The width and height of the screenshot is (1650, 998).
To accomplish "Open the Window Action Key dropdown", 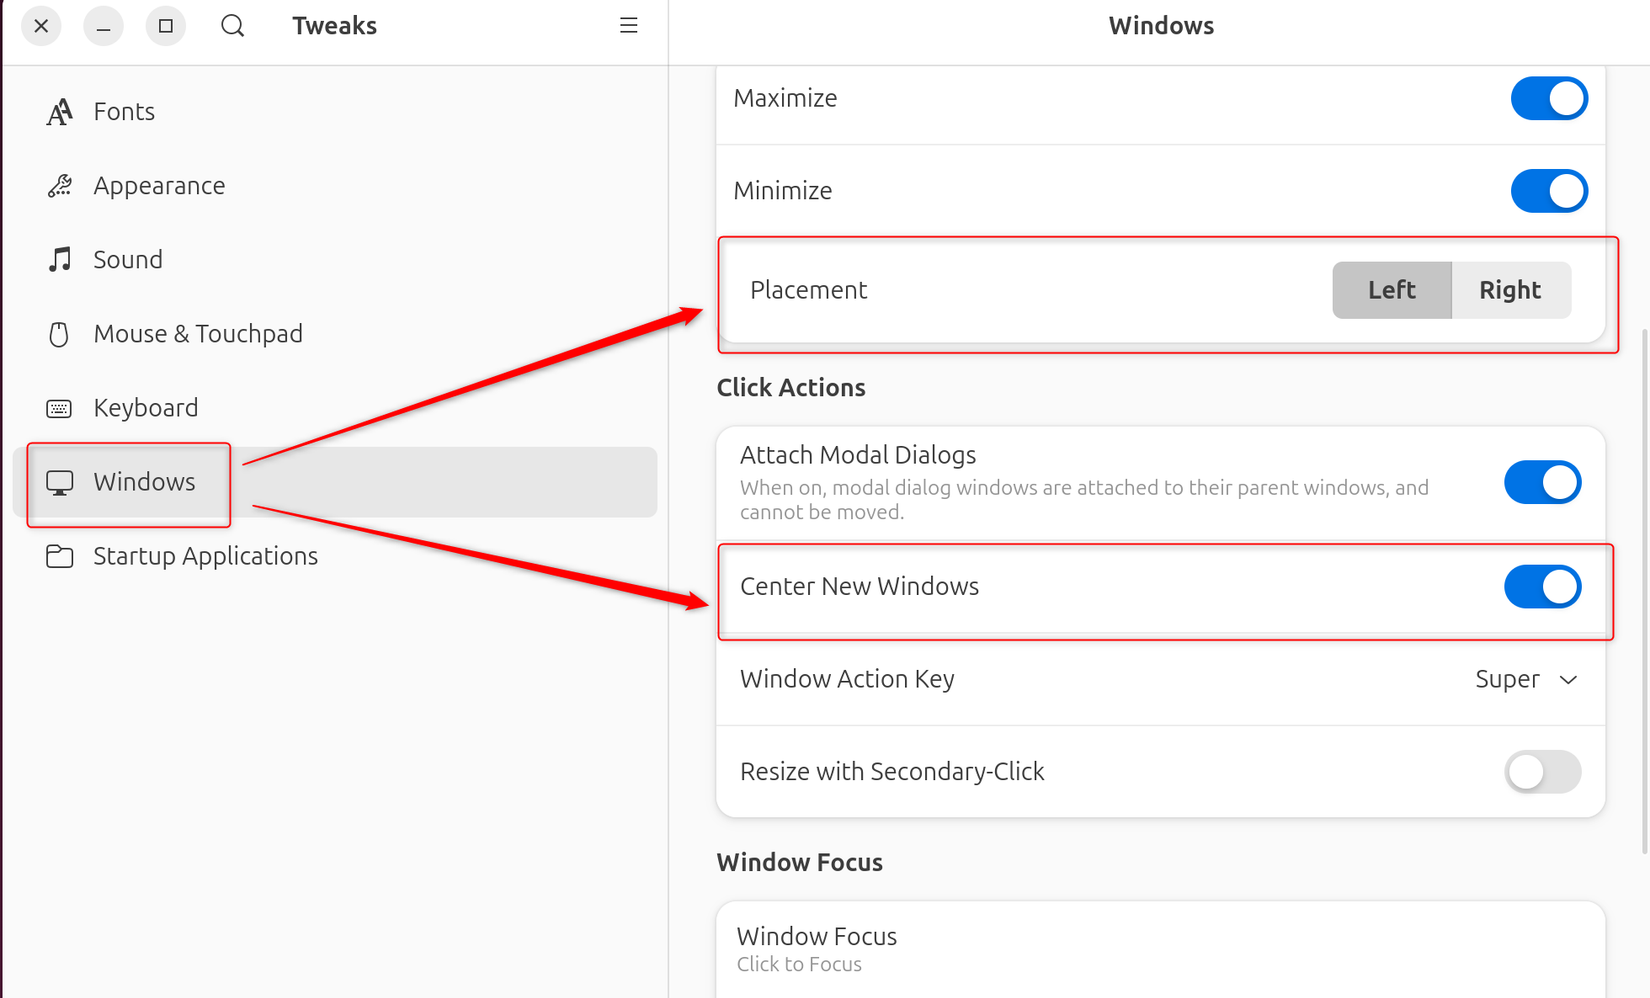I will click(x=1526, y=679).
